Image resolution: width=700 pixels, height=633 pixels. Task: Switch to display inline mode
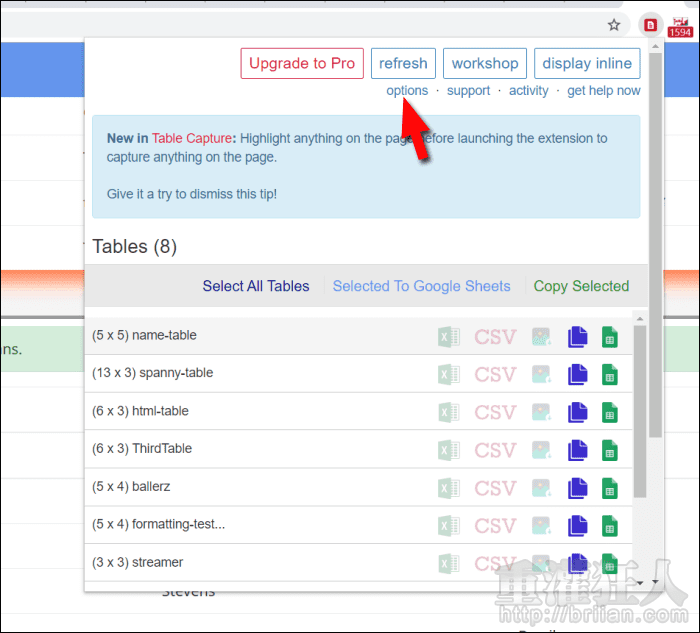coord(587,63)
